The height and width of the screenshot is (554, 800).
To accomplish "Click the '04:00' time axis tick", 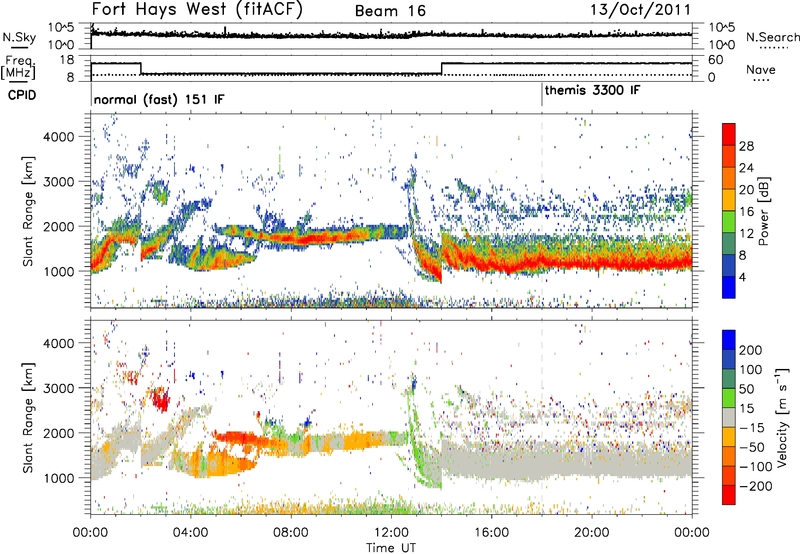I will click(191, 533).
